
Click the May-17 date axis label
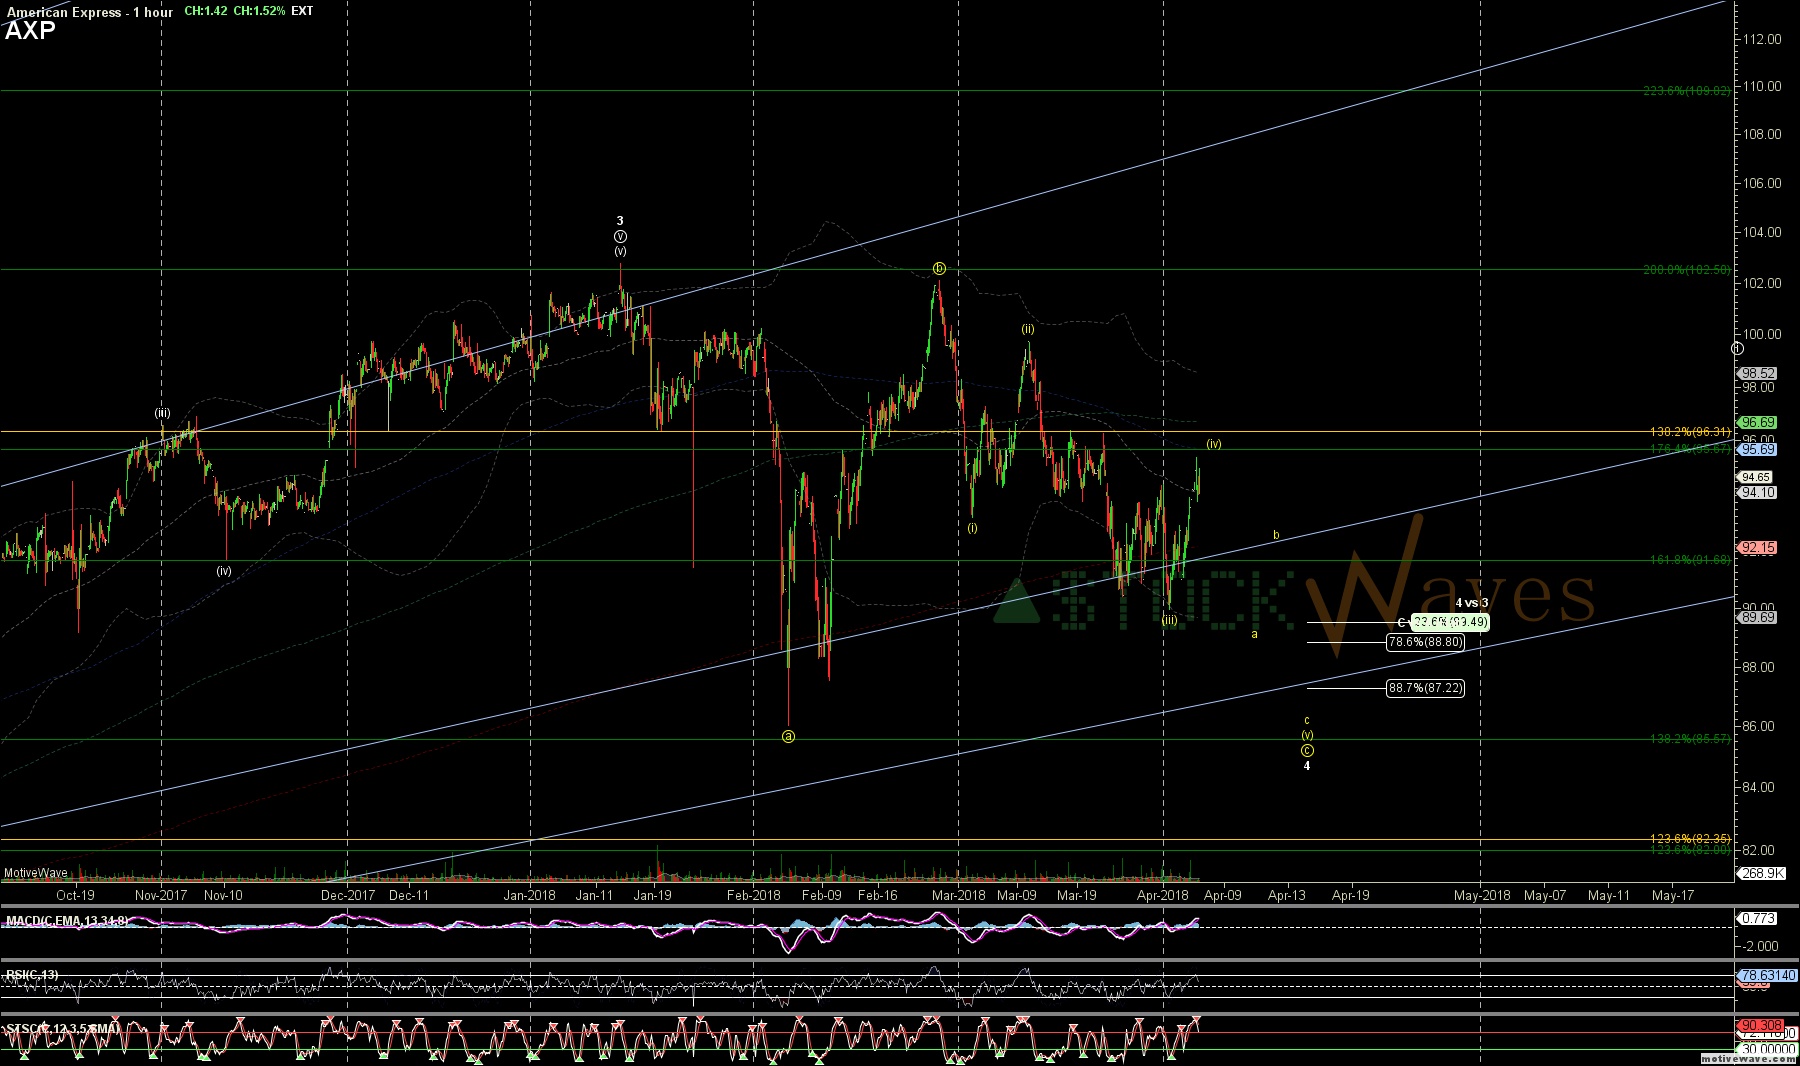click(x=1673, y=895)
